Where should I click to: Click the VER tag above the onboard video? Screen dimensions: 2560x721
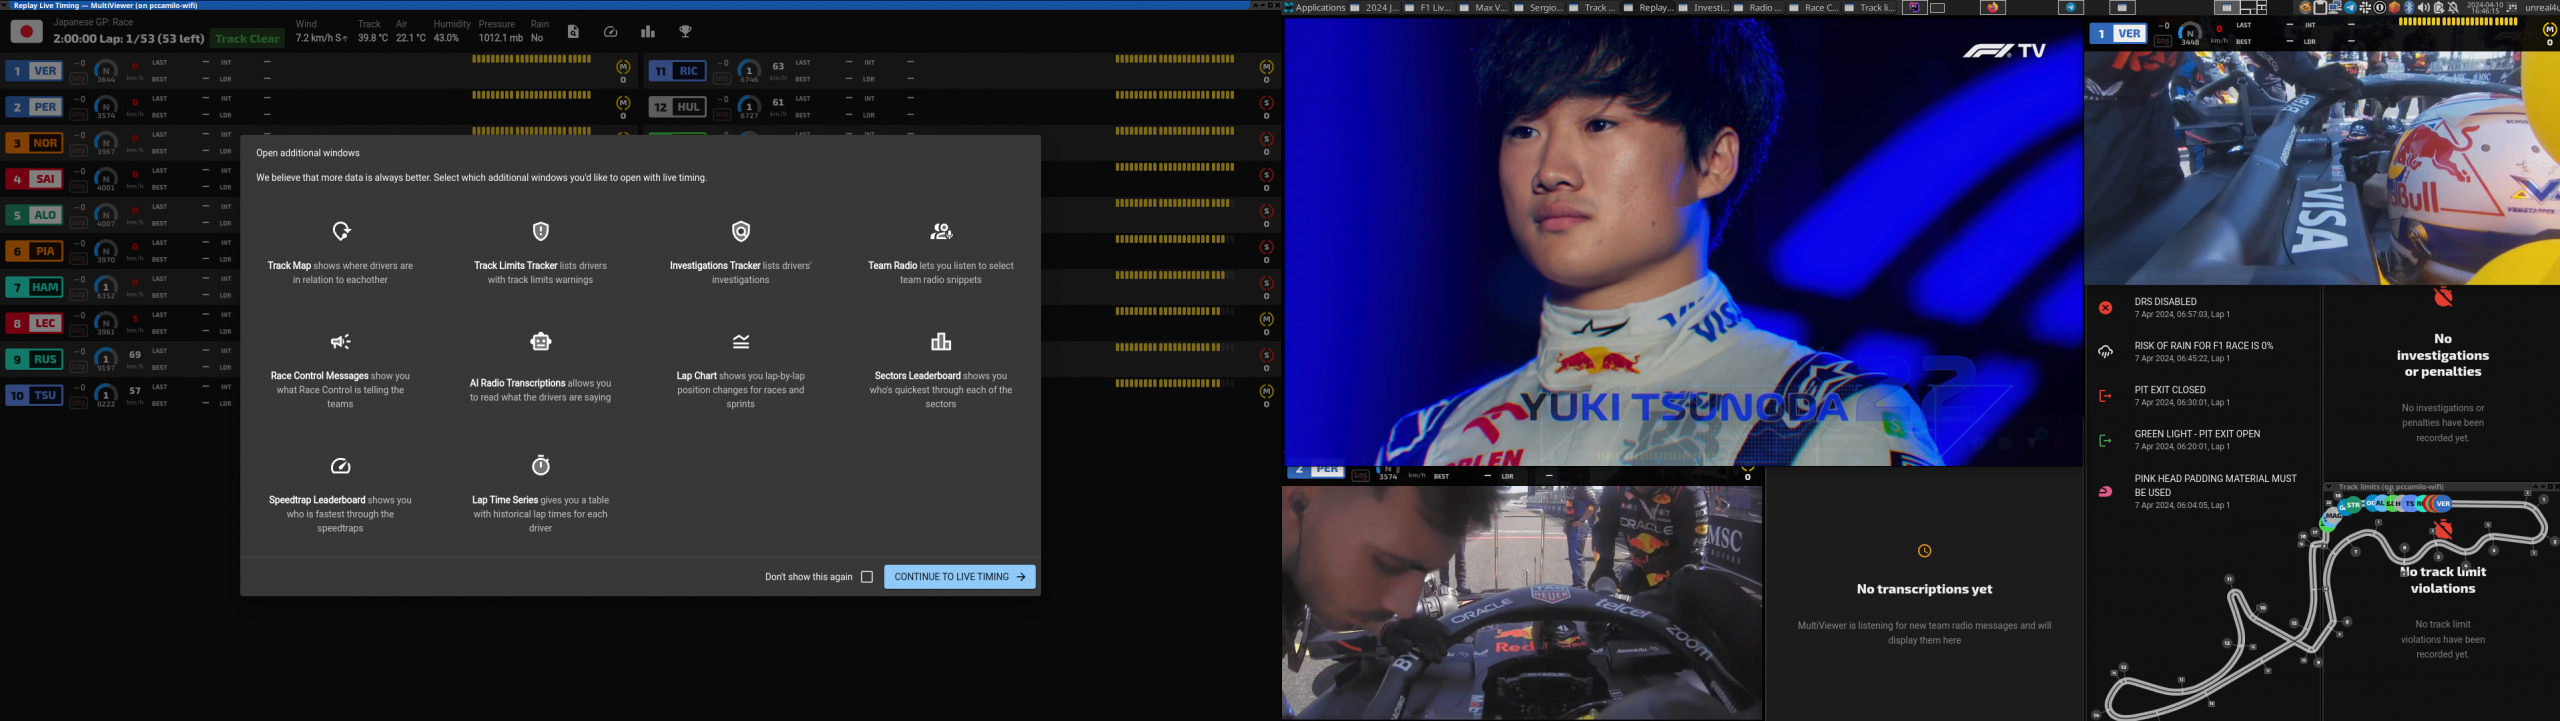tap(2118, 33)
